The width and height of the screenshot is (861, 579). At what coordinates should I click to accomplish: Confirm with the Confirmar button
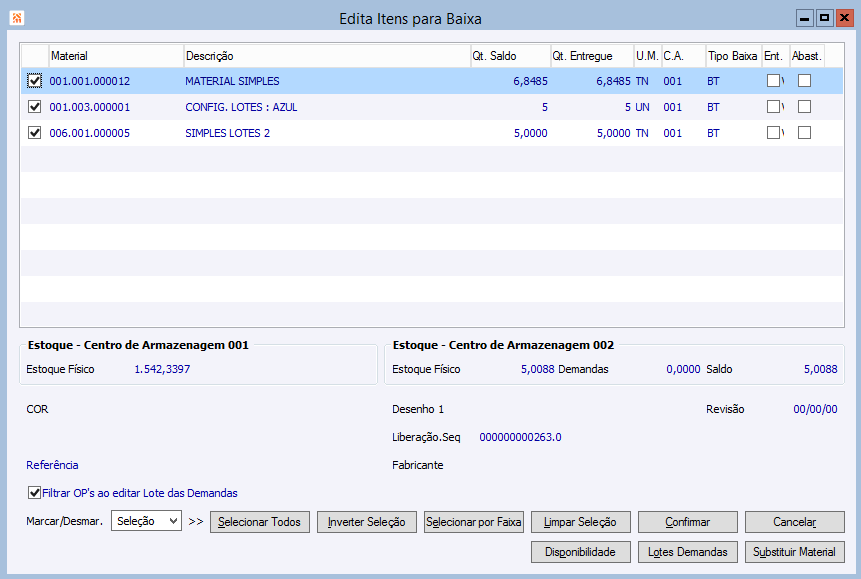[687, 522]
